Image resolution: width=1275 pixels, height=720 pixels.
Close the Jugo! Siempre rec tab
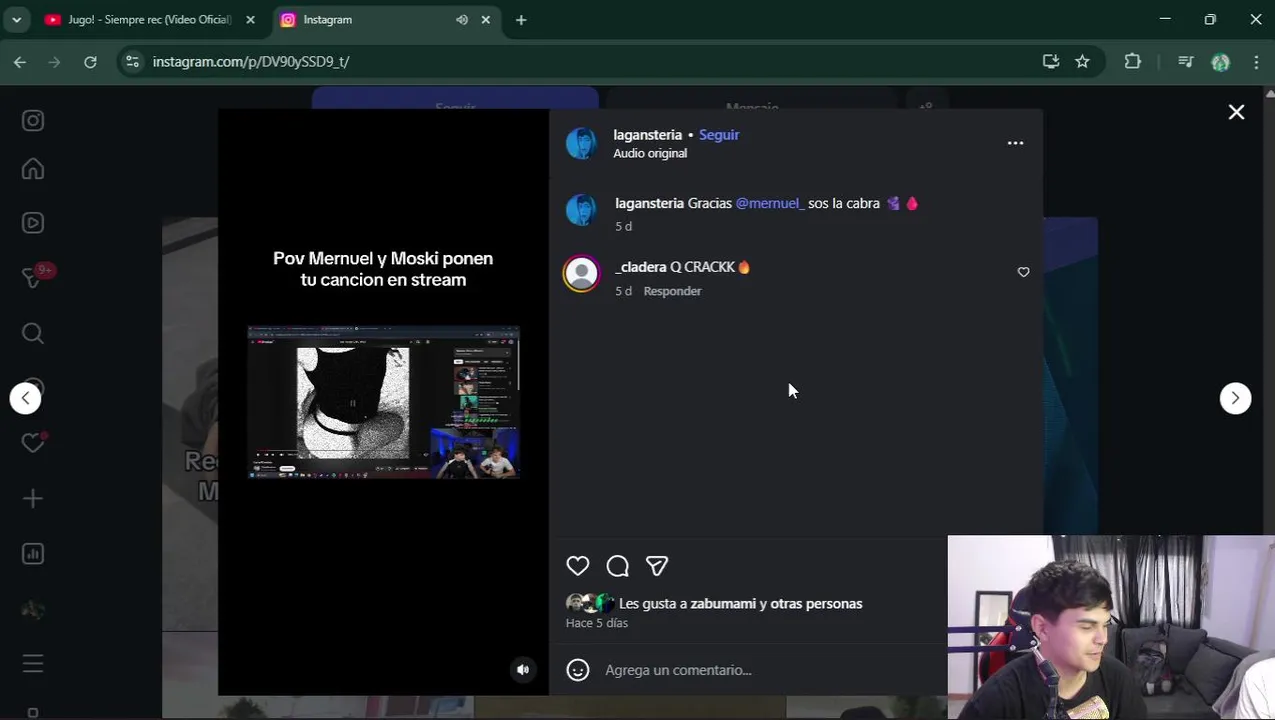250,20
